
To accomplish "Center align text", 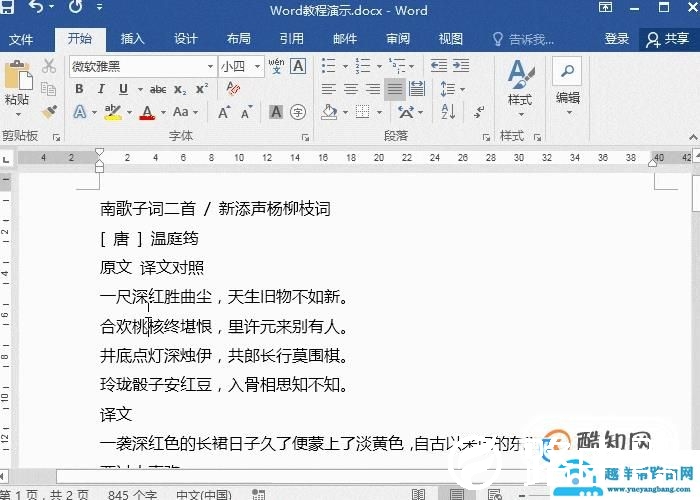I will pos(351,89).
